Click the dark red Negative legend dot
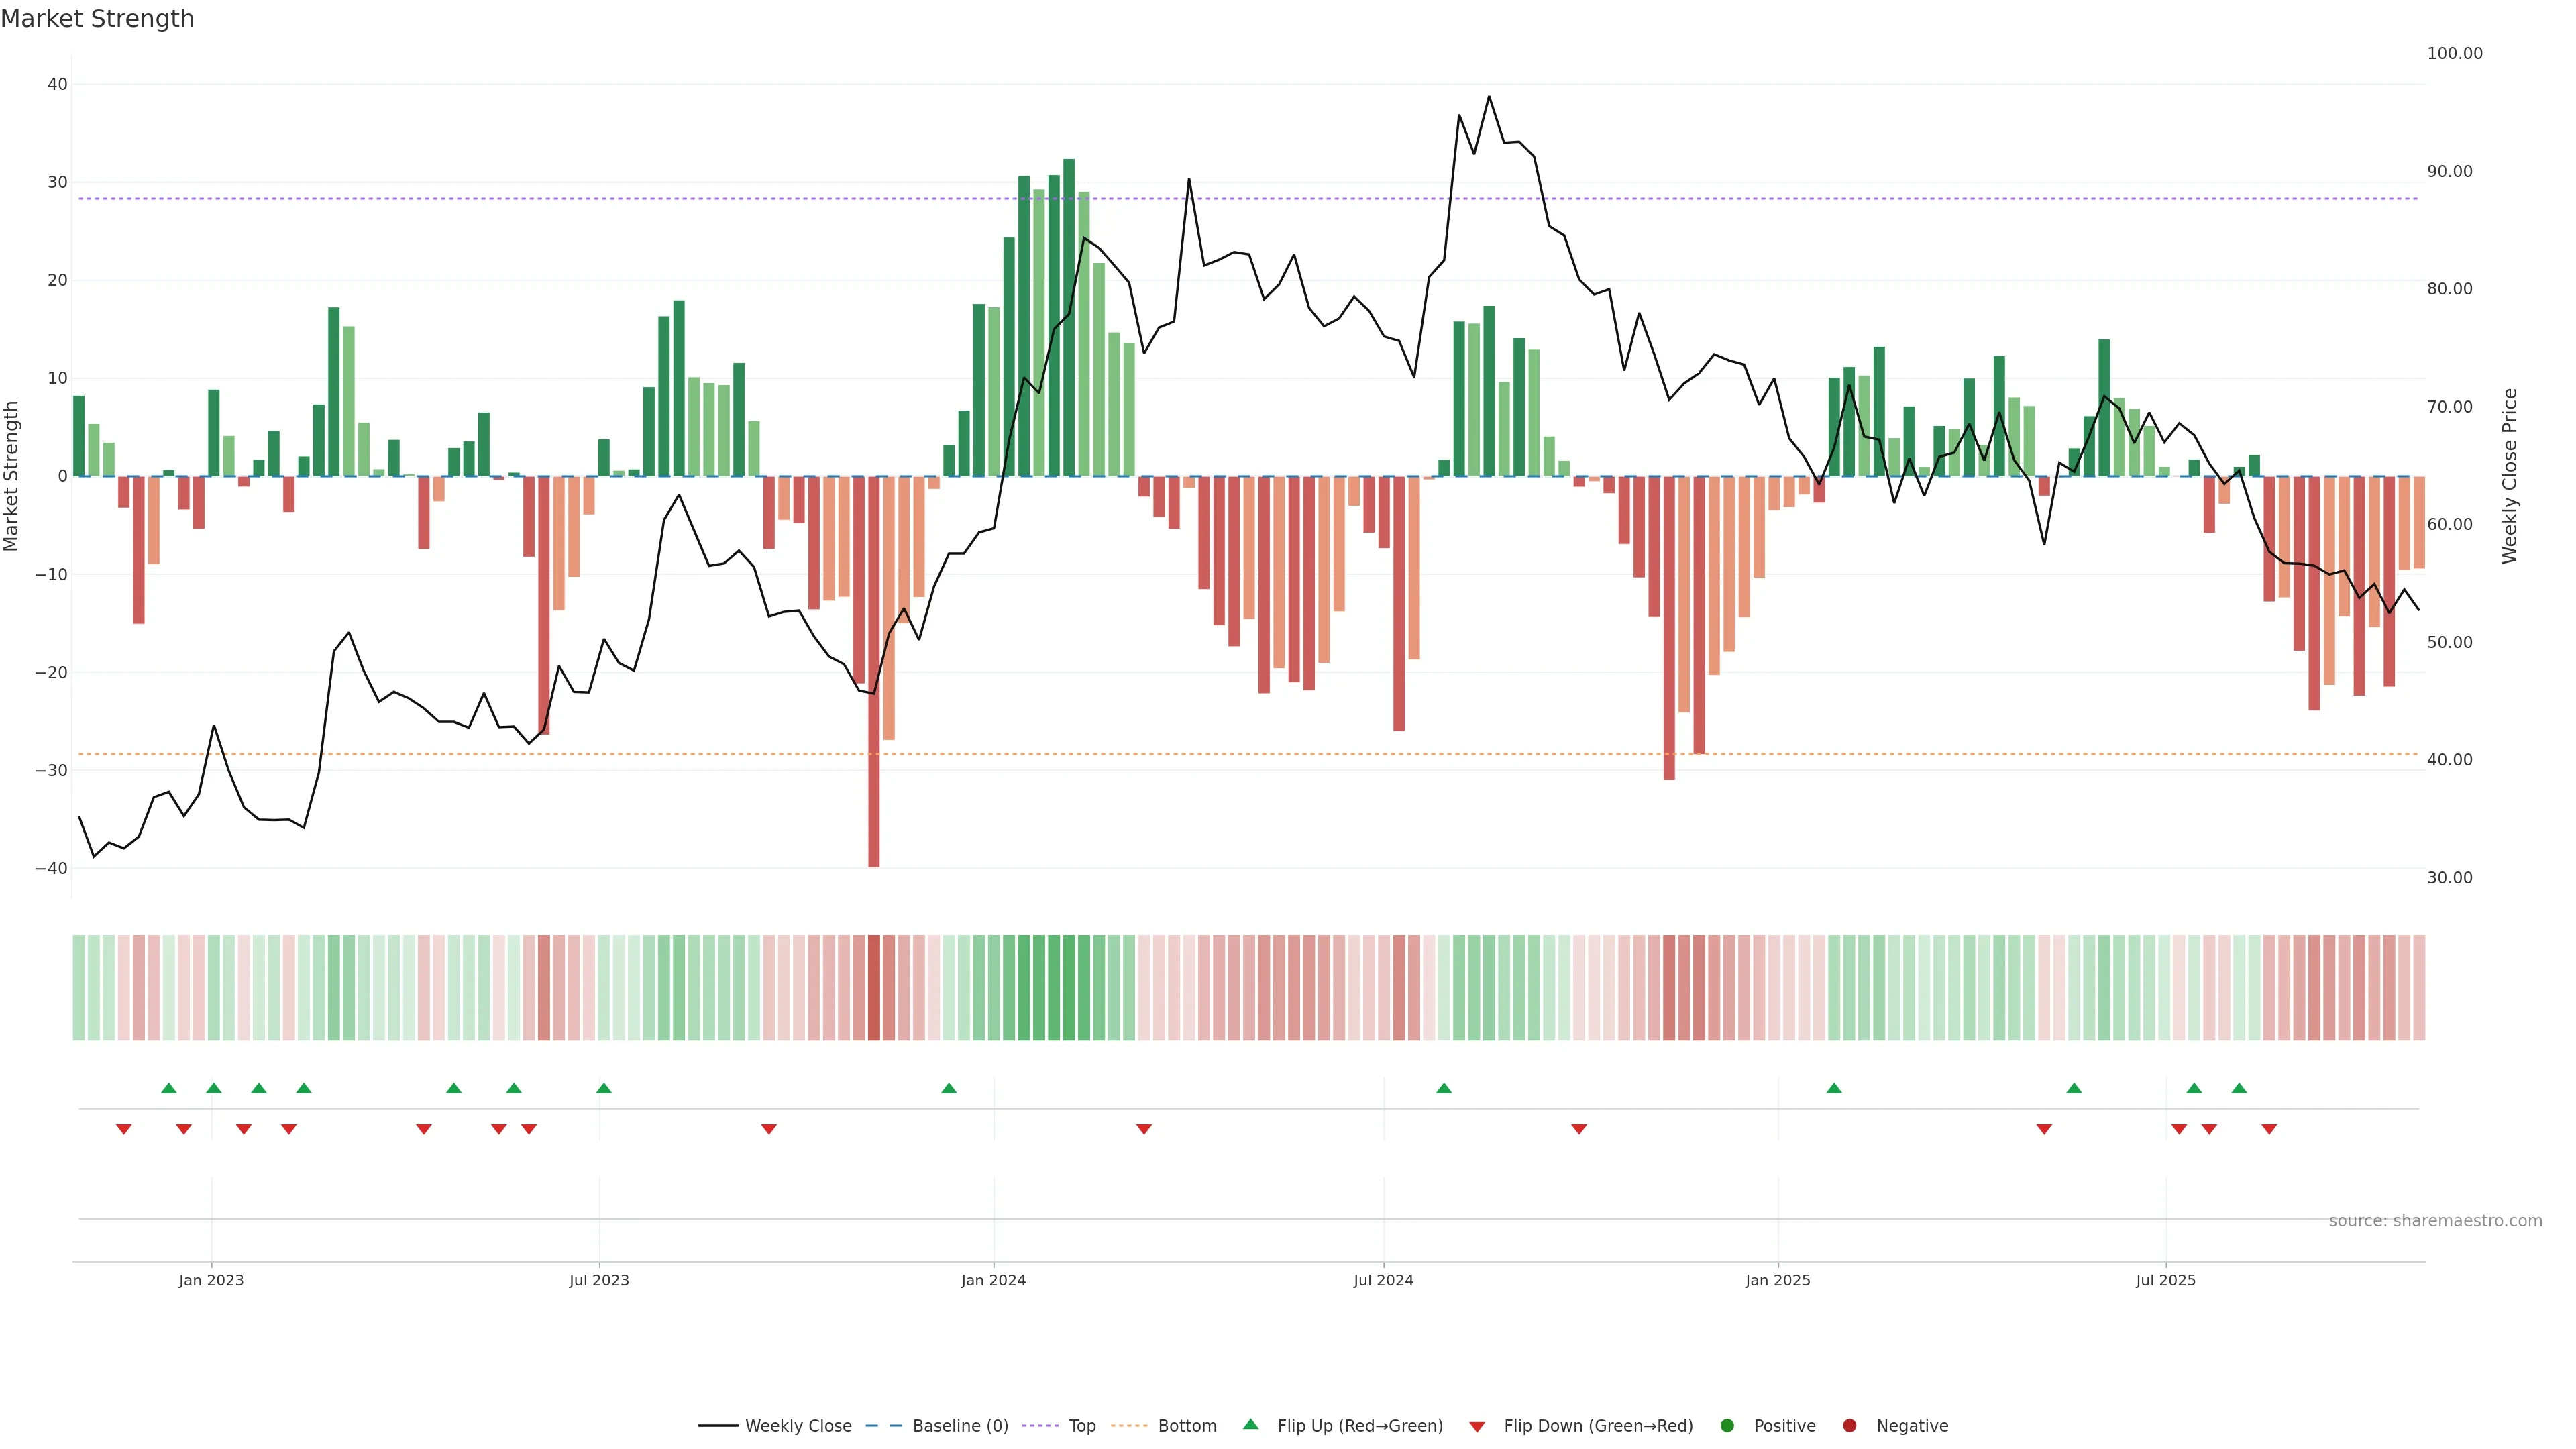This screenshot has height=1449, width=2576. 1849,1425
